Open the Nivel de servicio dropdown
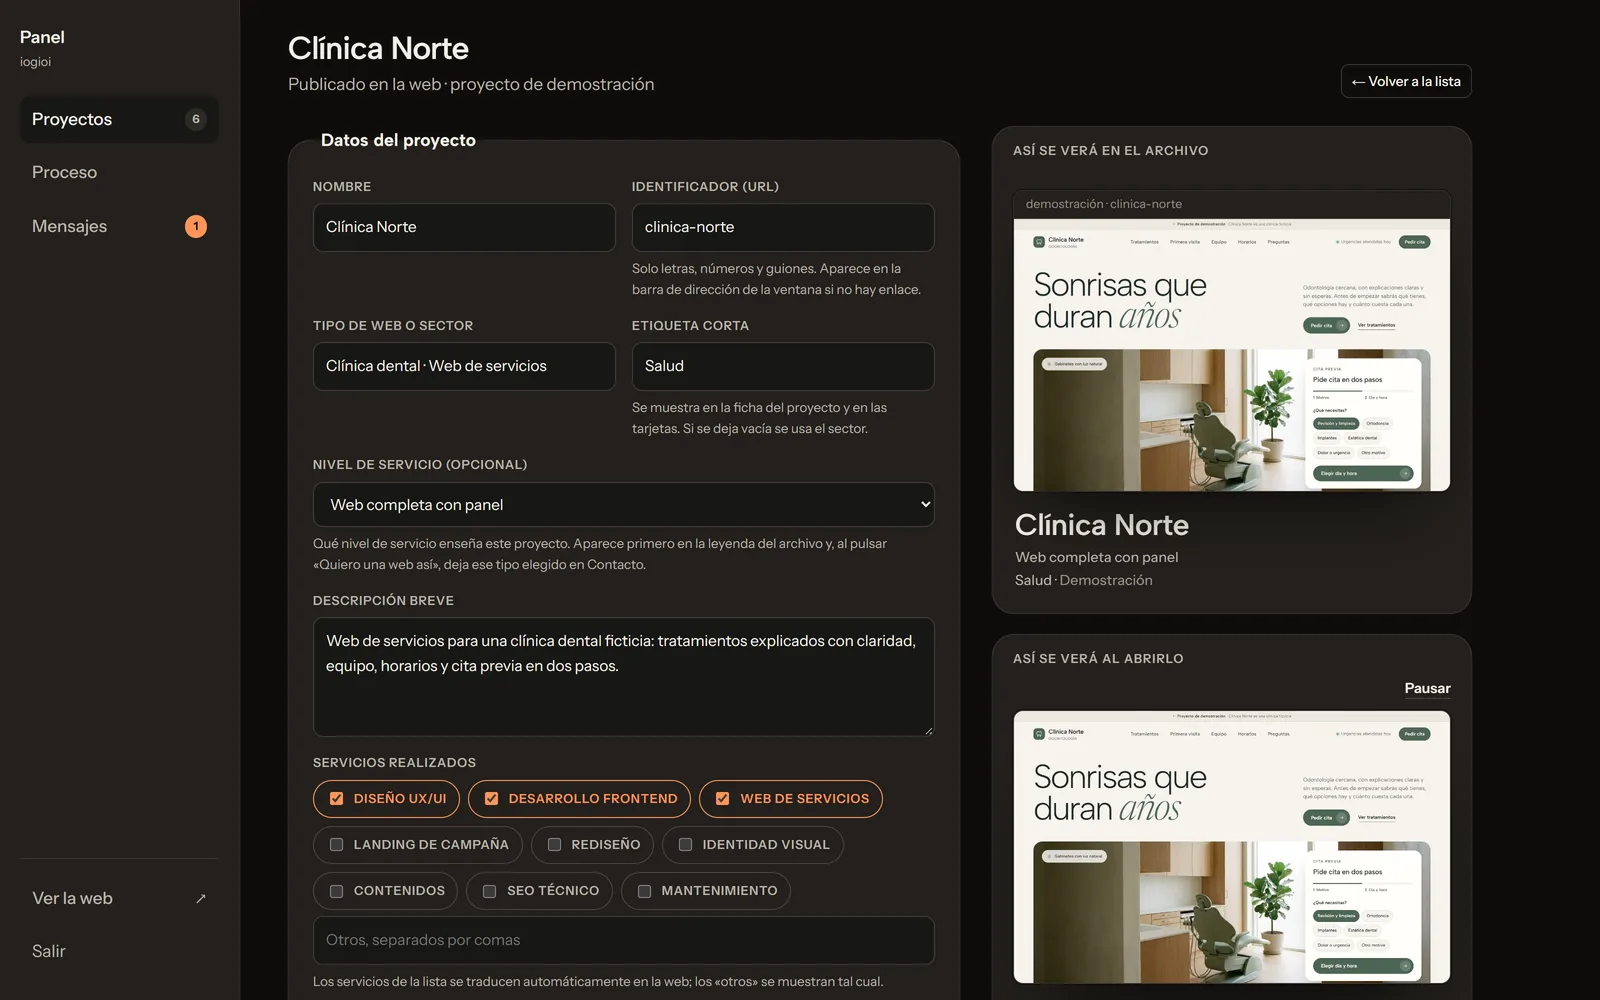The image size is (1600, 1000). (x=624, y=505)
